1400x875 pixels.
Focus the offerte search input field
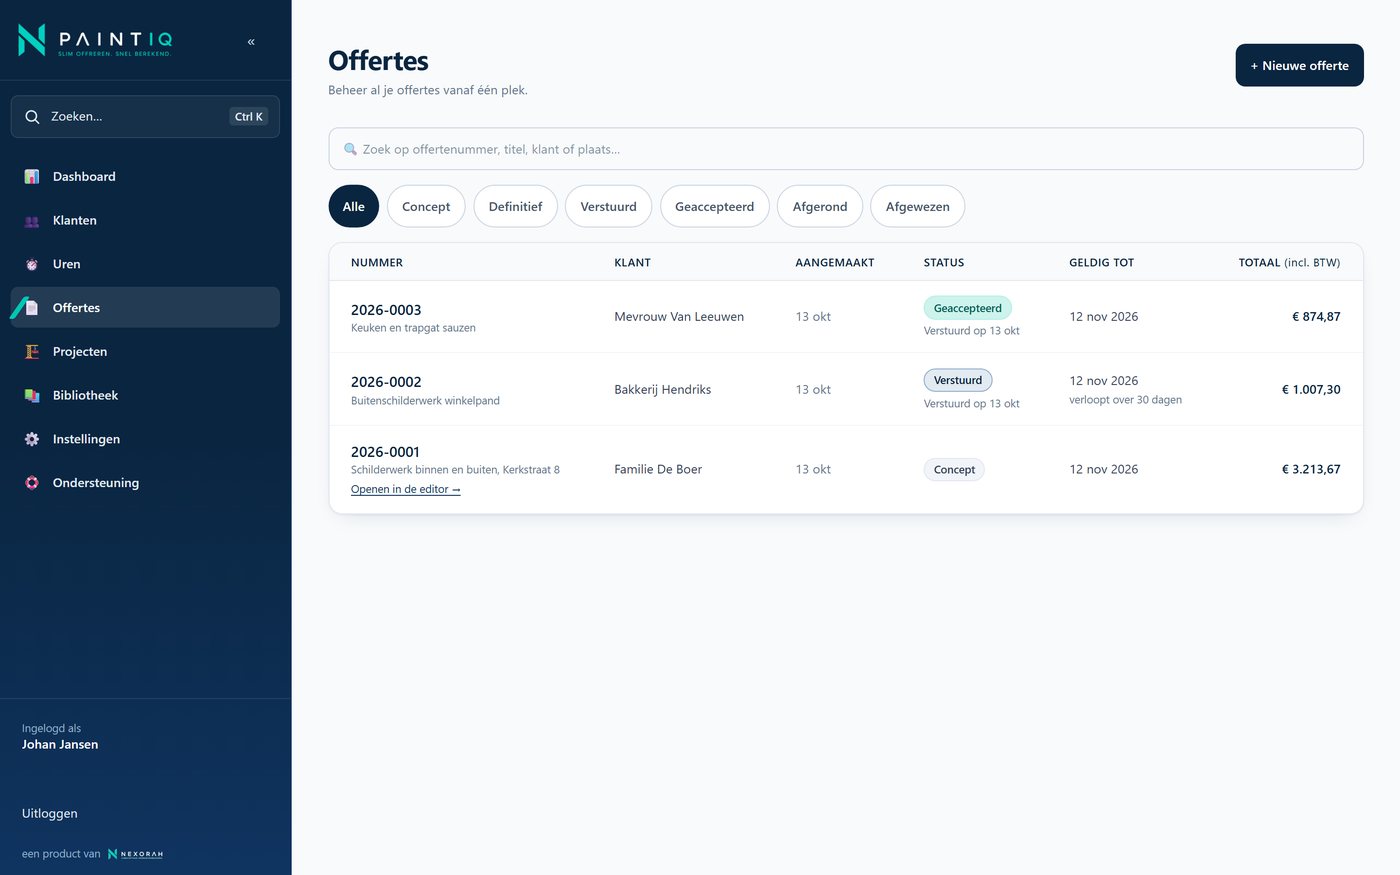pyautogui.click(x=846, y=149)
